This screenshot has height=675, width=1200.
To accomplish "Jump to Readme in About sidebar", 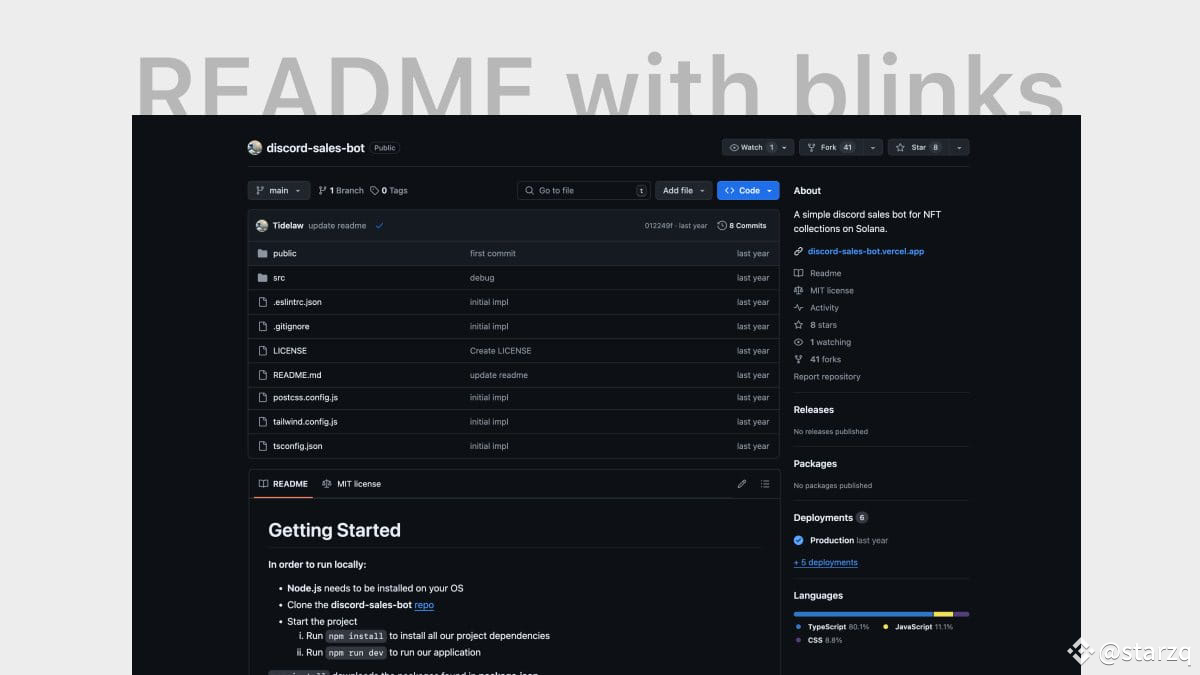I will 818,273.
